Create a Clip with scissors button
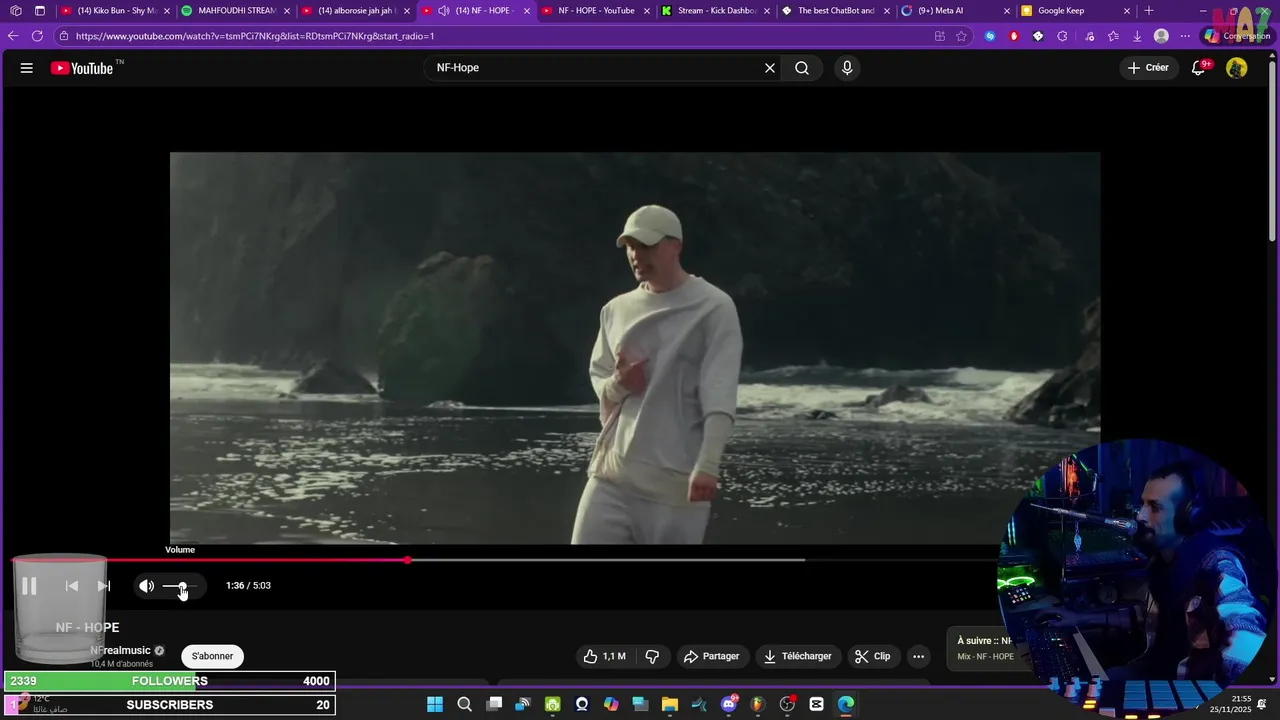Image resolution: width=1280 pixels, height=720 pixels. pos(872,656)
